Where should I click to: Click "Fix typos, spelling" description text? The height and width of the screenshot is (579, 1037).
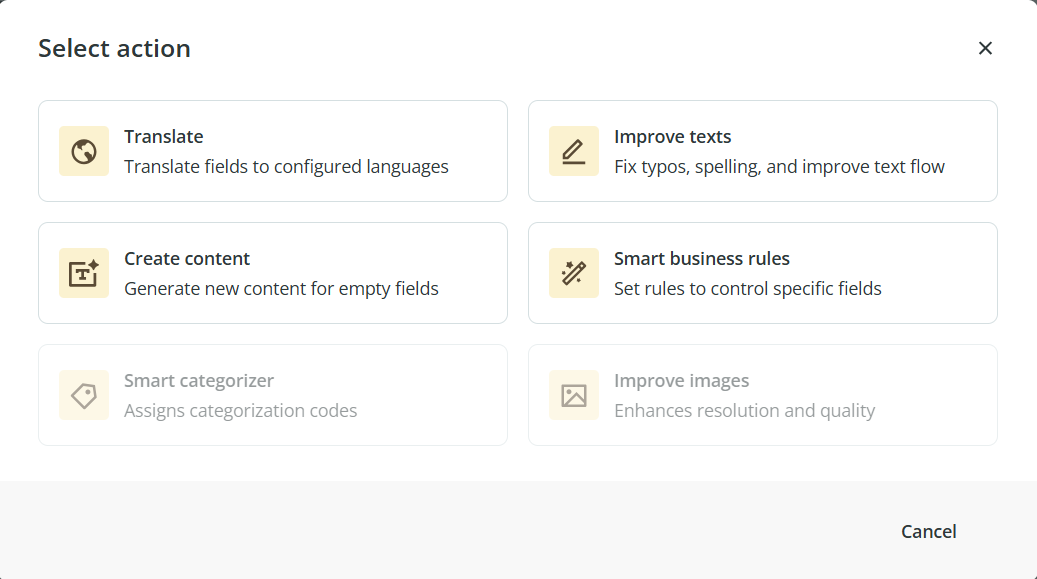[779, 167]
